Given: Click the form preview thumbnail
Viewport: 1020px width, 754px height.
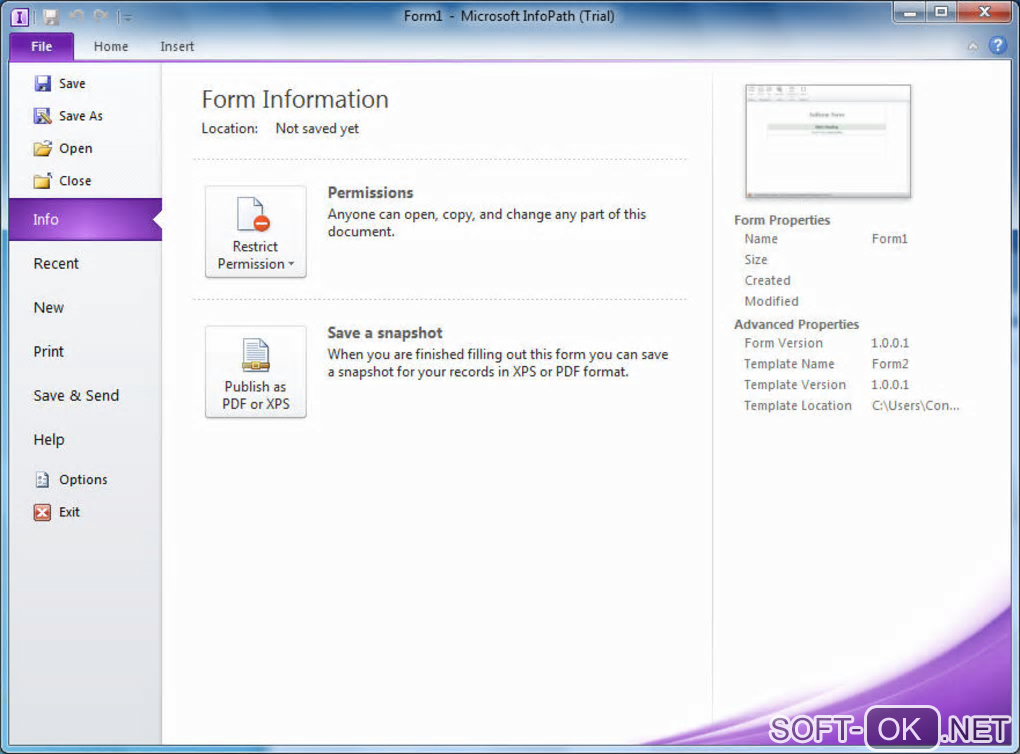Looking at the screenshot, I should 827,141.
